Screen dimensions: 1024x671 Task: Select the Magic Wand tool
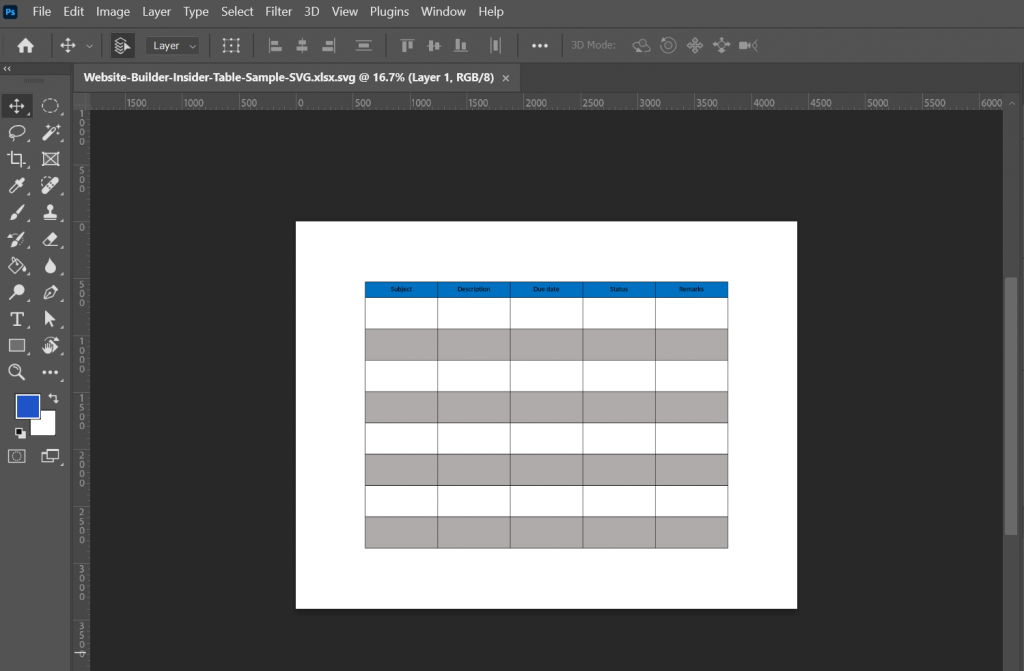point(51,132)
